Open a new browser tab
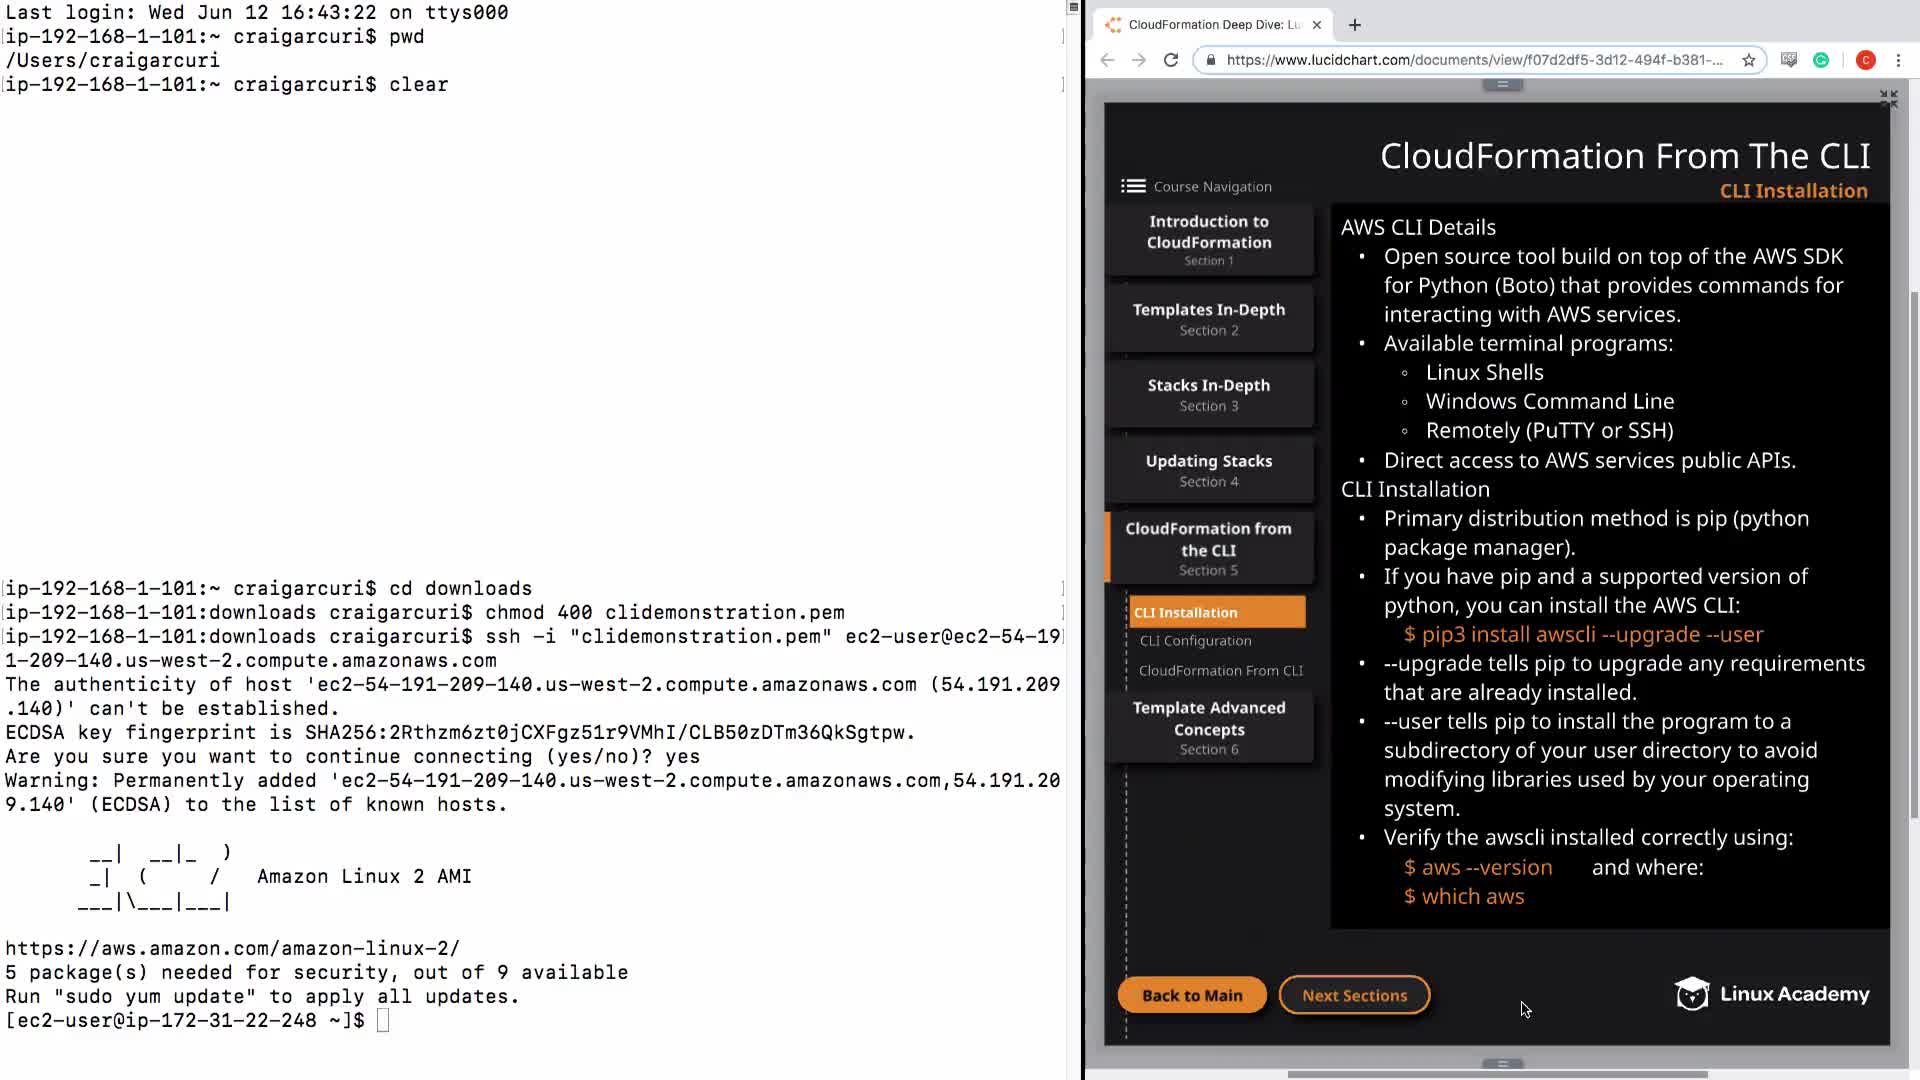Viewport: 1920px width, 1080px height. pos(1355,25)
